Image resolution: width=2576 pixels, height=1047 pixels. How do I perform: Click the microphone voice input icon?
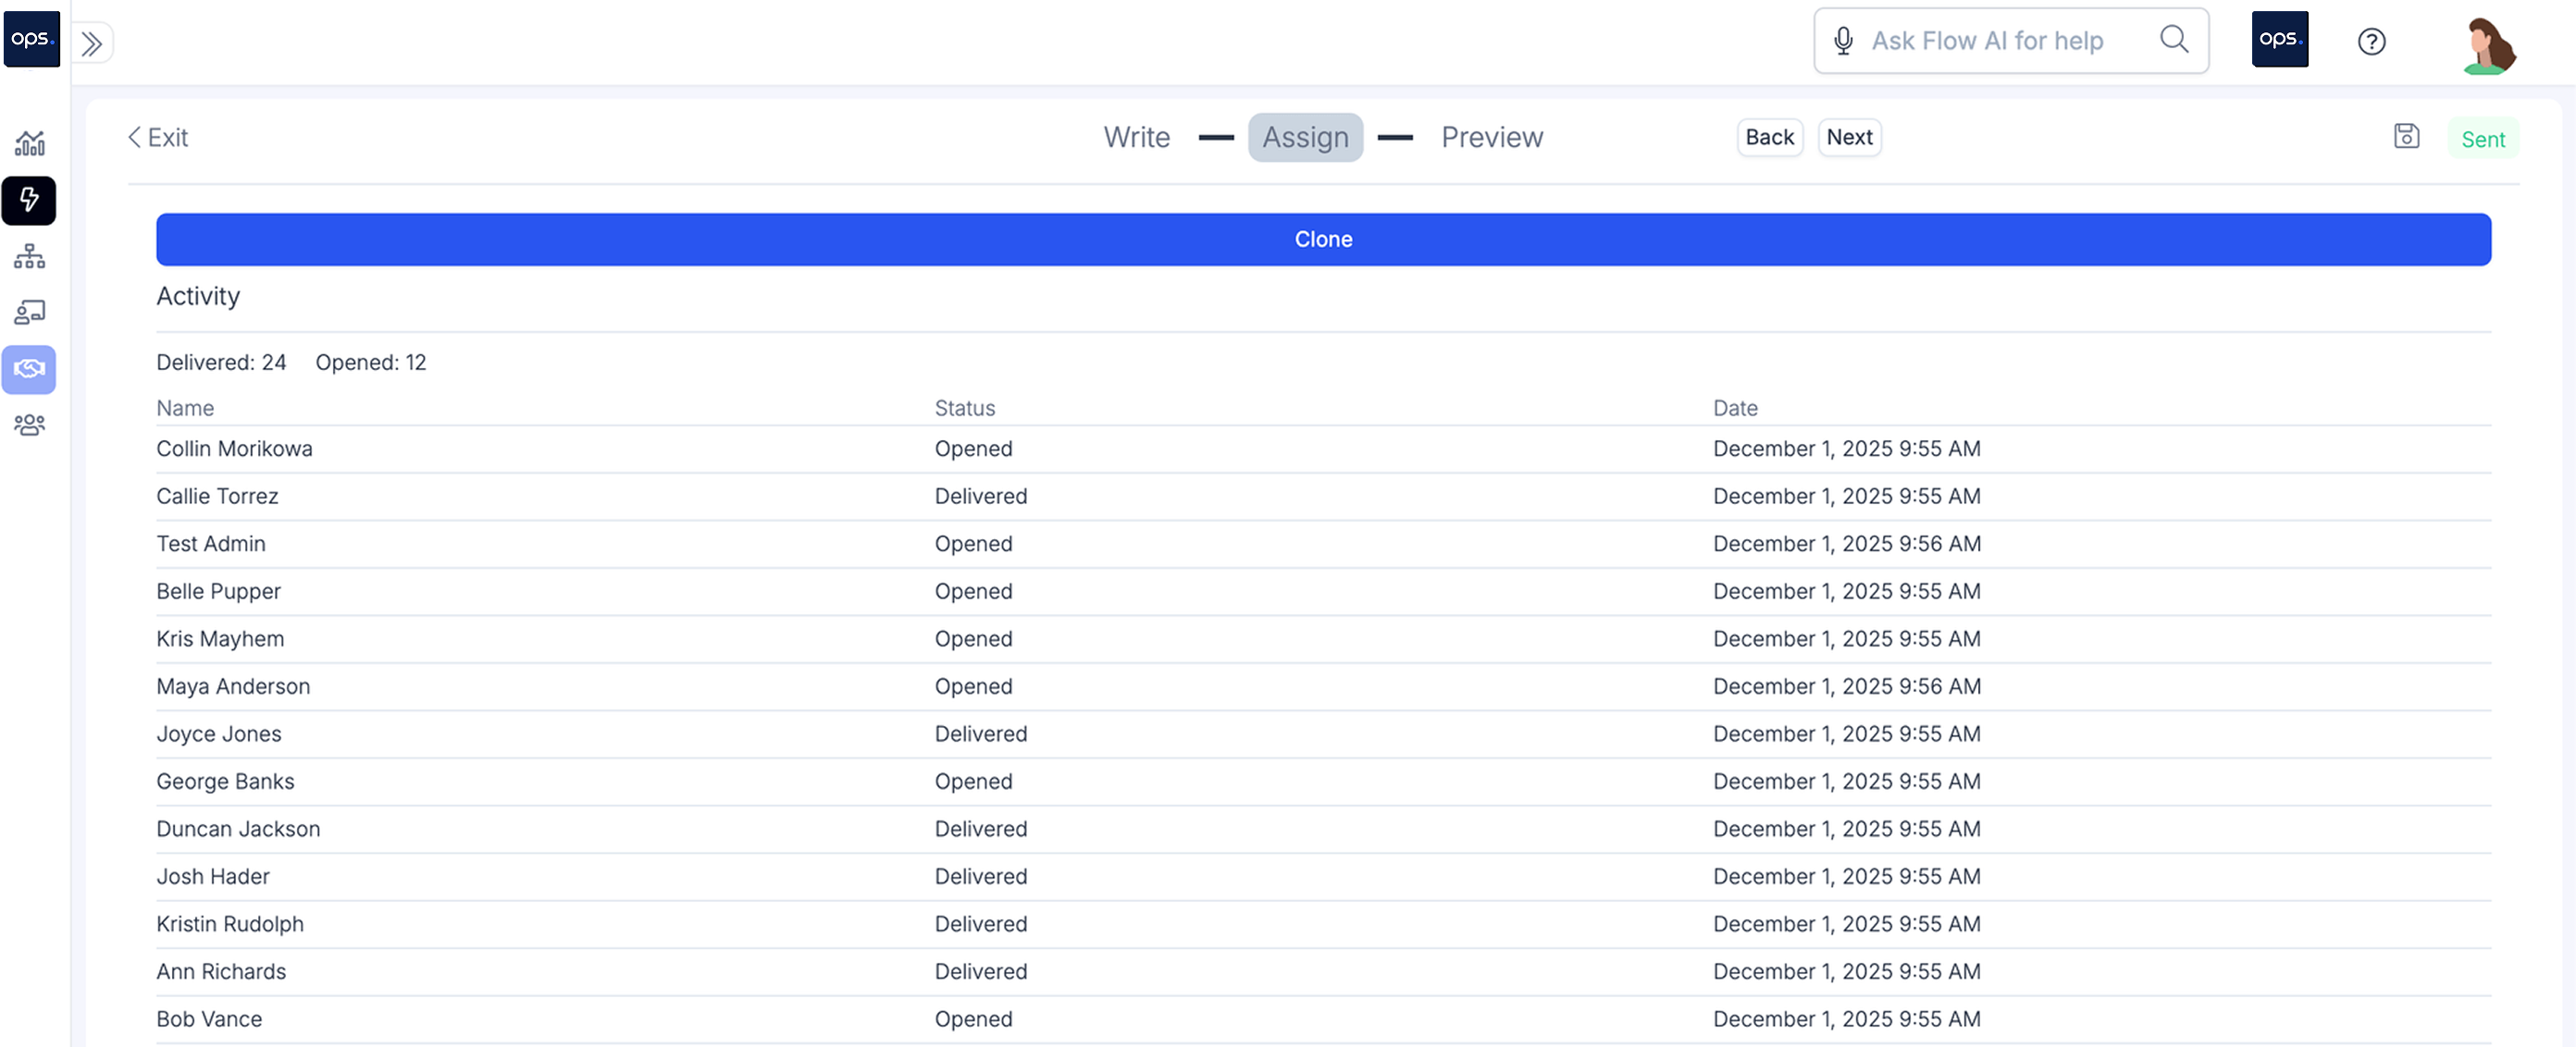click(1843, 41)
